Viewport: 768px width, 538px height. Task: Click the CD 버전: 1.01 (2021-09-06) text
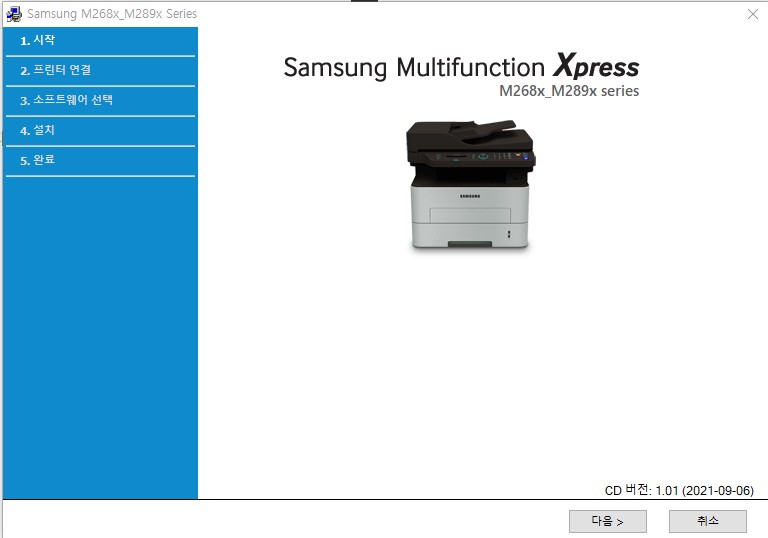point(679,490)
